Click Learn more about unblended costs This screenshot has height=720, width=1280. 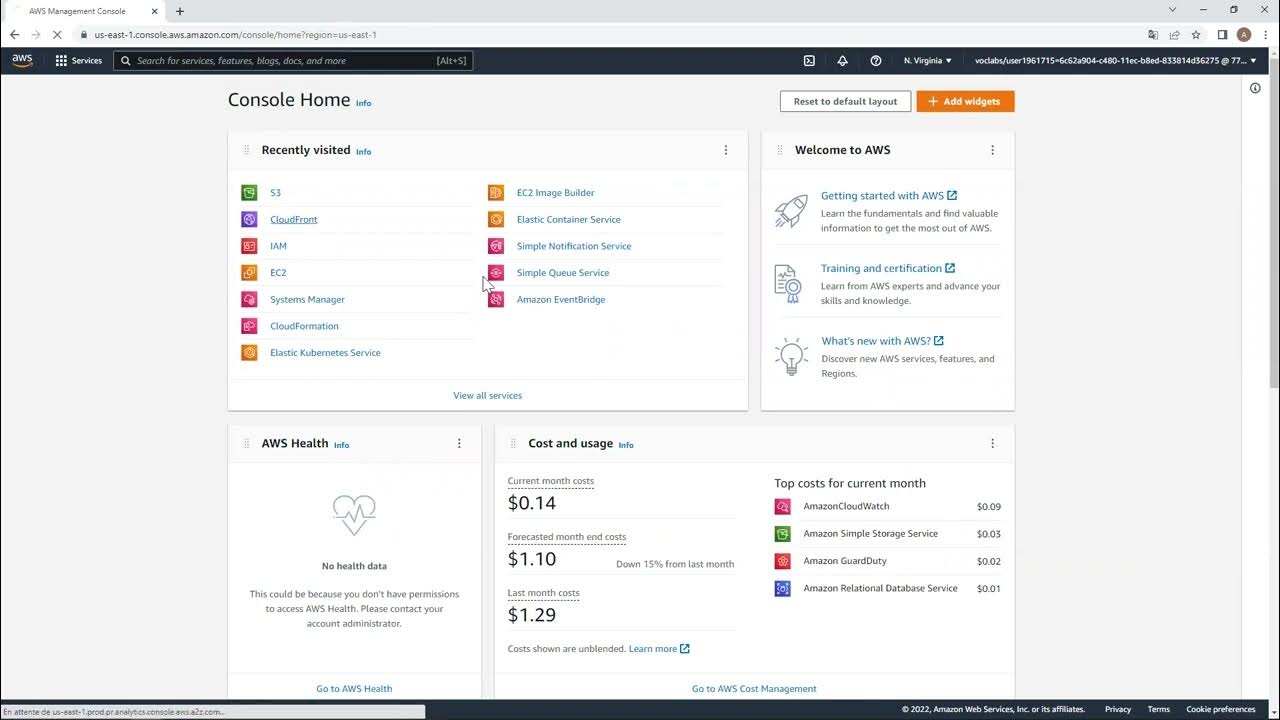(659, 649)
